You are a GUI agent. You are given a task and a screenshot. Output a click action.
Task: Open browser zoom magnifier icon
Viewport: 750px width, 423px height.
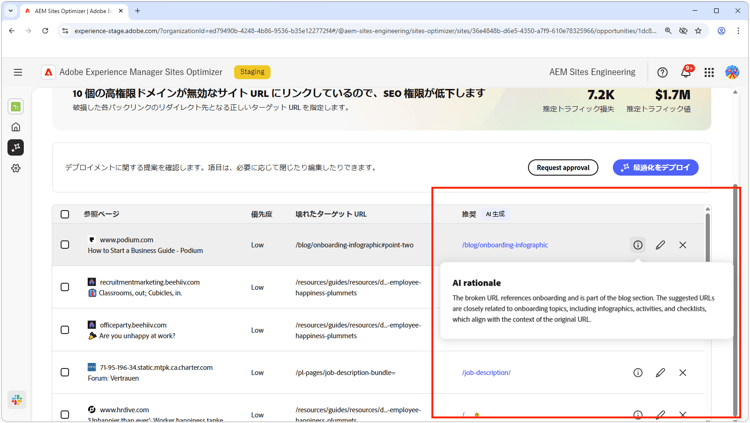coord(668,31)
